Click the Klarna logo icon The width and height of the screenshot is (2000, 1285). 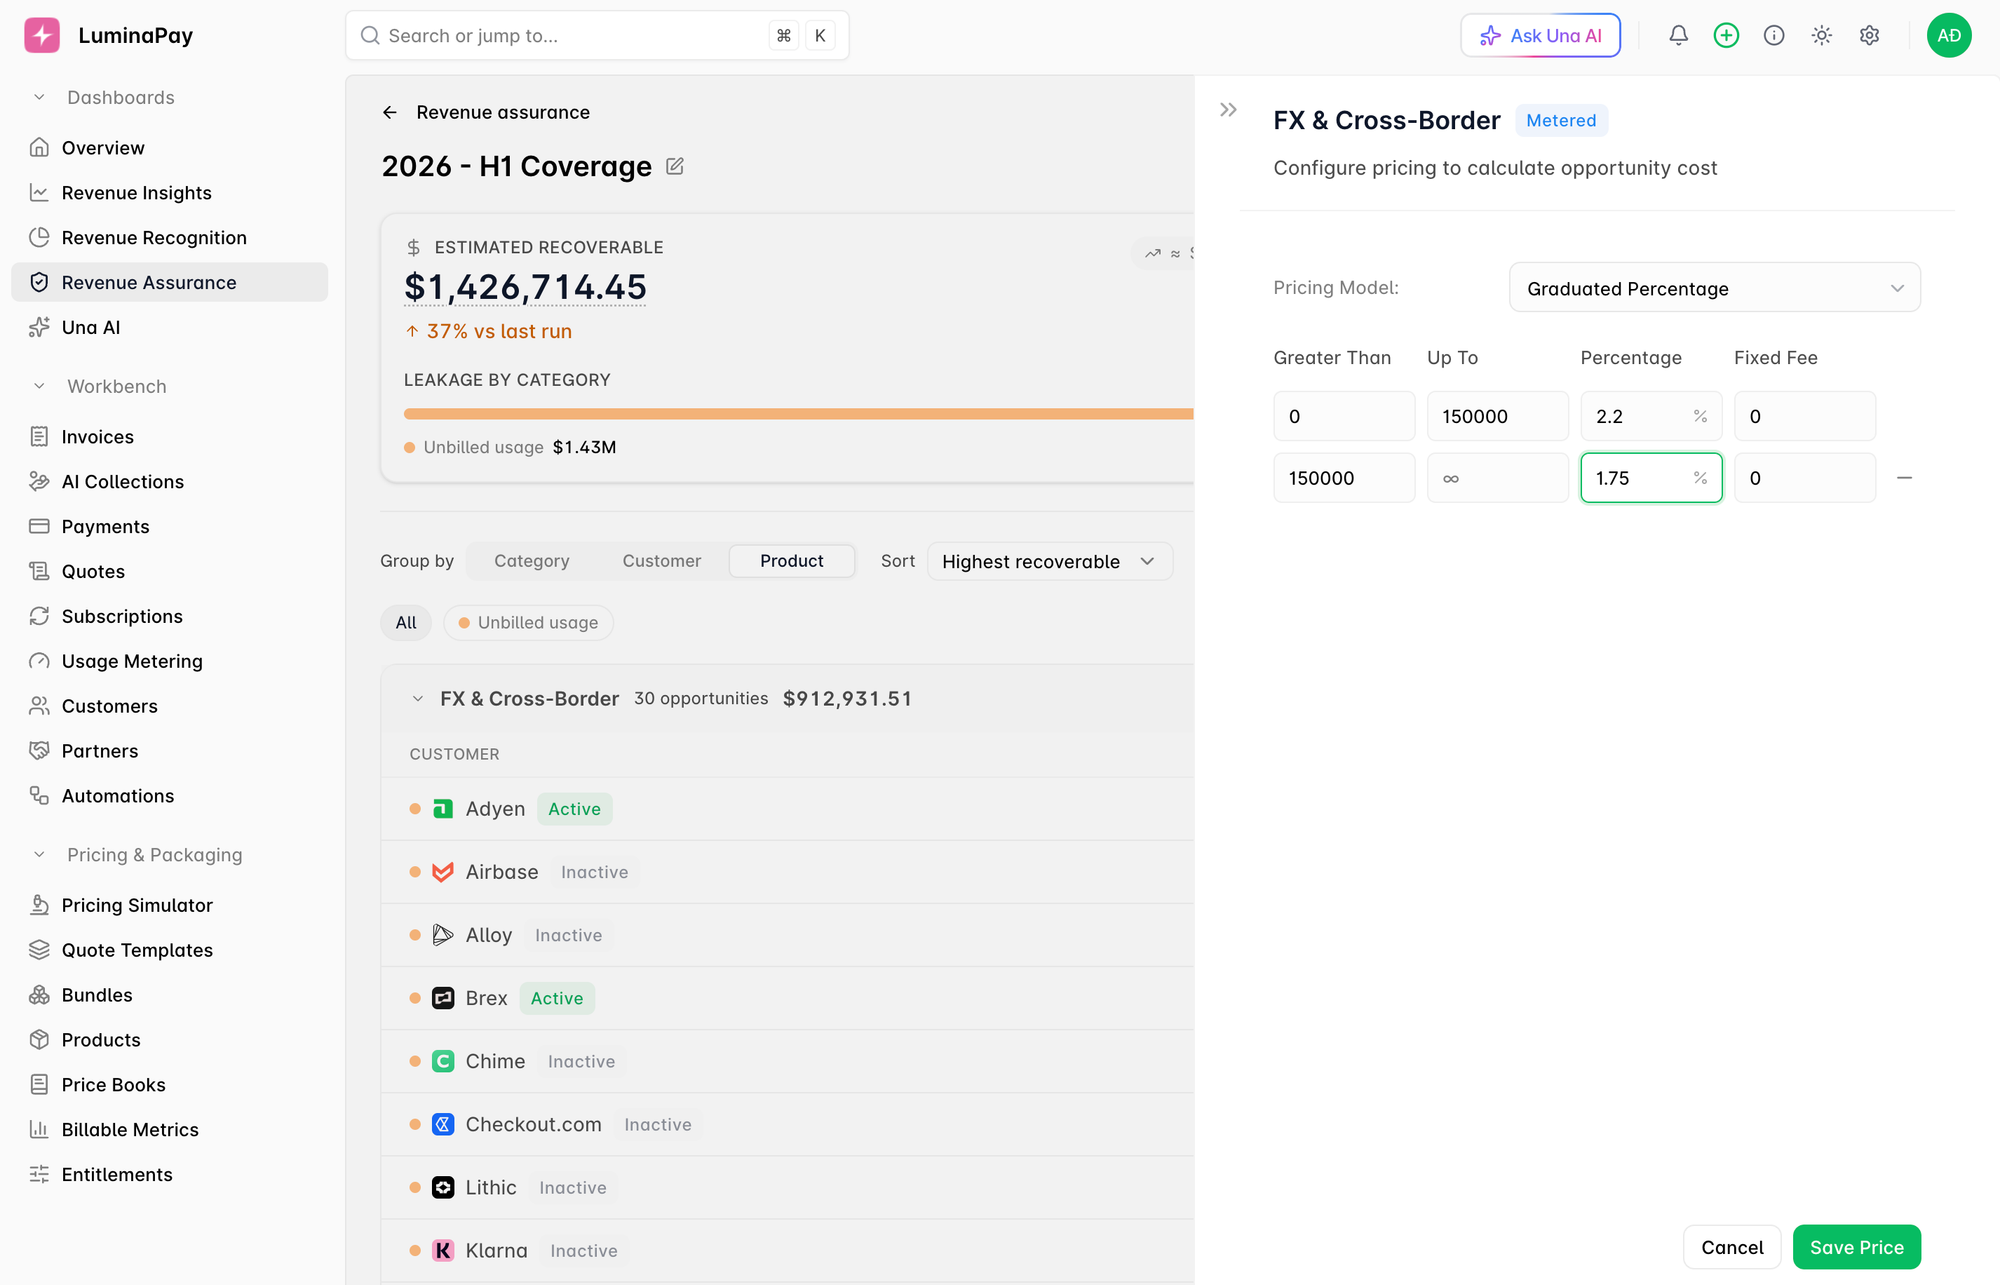pyautogui.click(x=443, y=1250)
